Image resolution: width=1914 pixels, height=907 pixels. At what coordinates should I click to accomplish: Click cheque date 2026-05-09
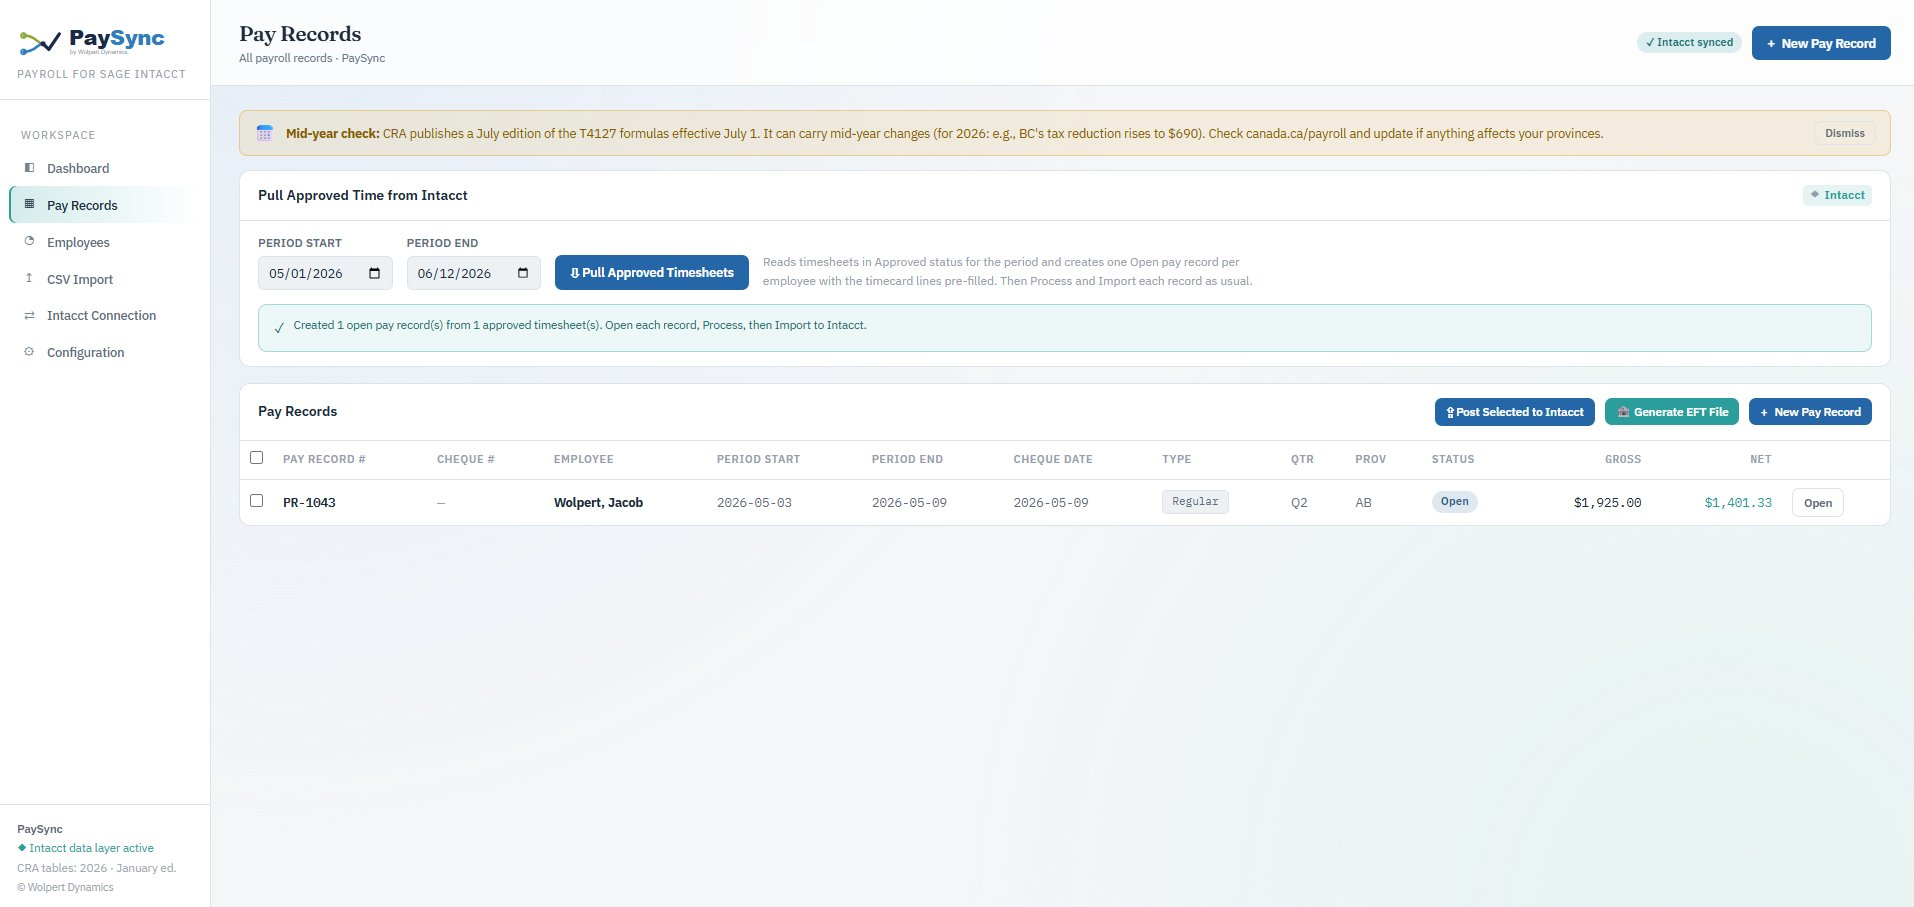pyautogui.click(x=1051, y=503)
